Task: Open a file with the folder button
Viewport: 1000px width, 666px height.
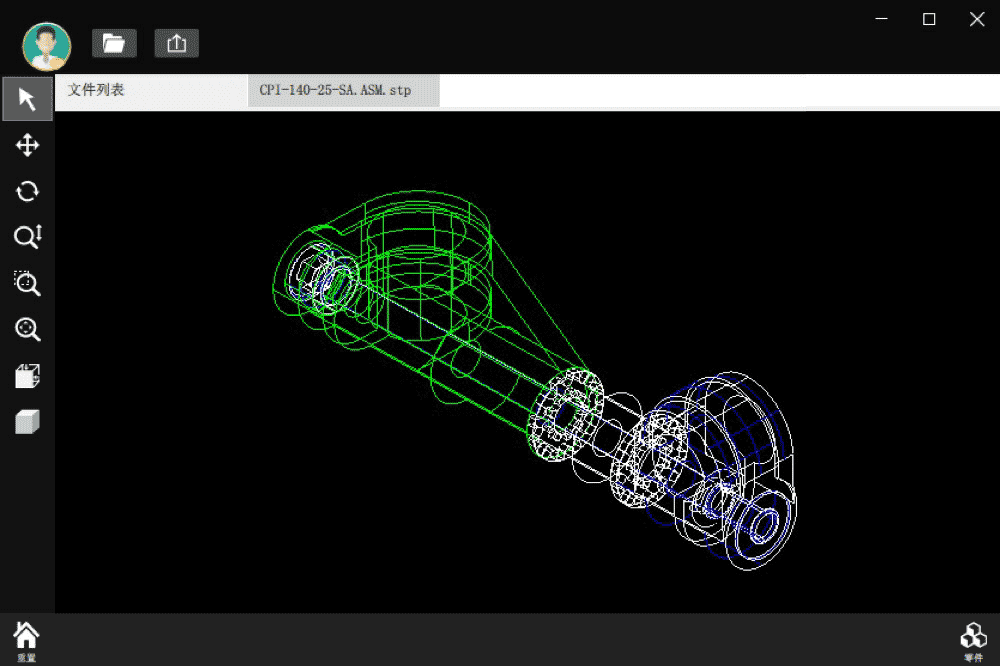Action: pos(114,43)
